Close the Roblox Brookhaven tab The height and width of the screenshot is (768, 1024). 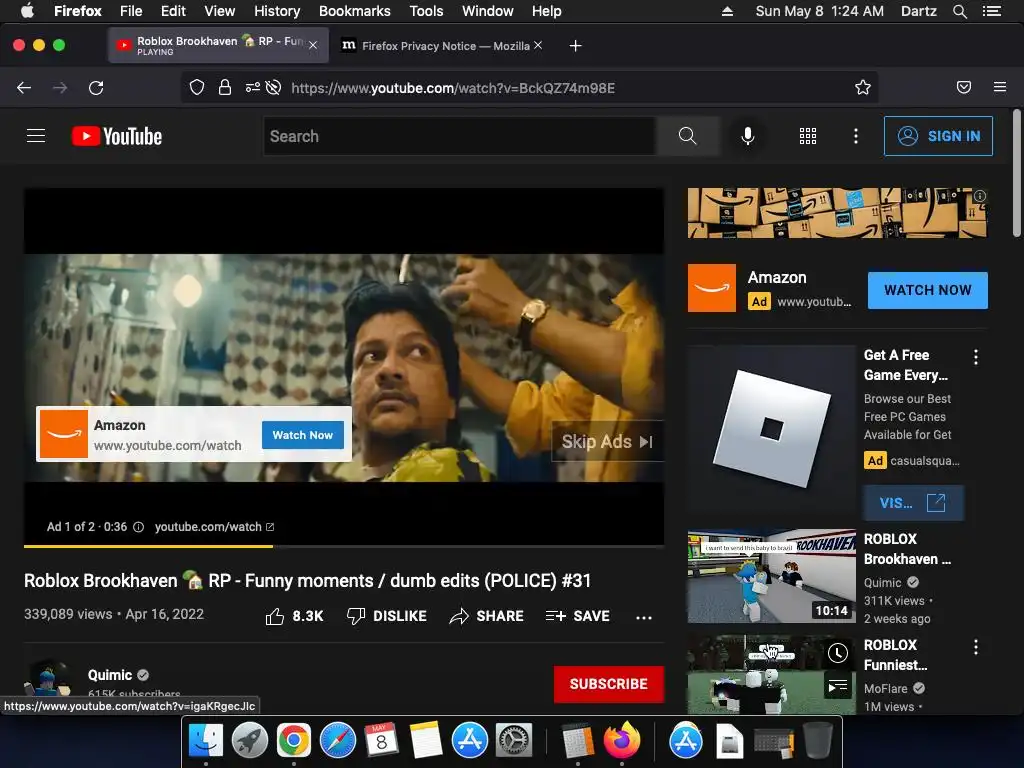(x=313, y=45)
